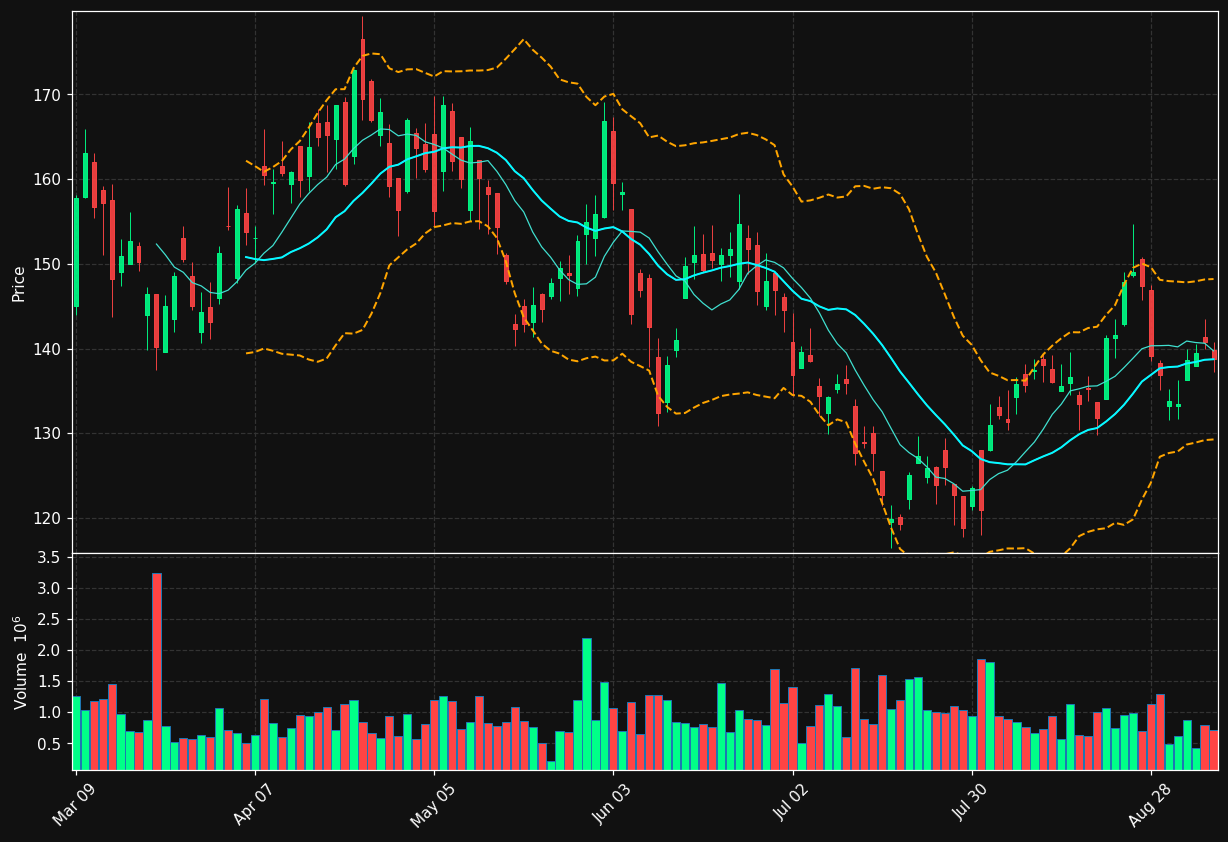Click the "Price" y-axis label
This screenshot has height=842, width=1228.
(x=19, y=283)
